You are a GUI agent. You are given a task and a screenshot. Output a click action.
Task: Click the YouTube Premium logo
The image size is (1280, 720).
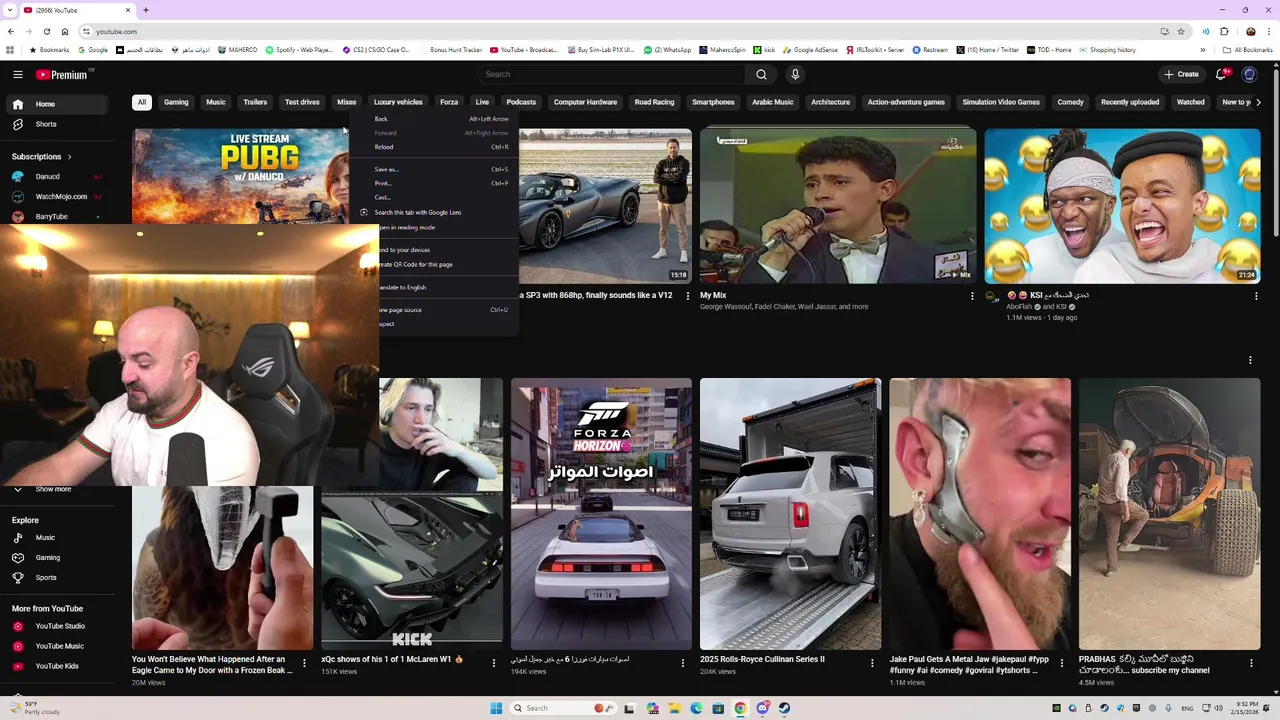64,74
